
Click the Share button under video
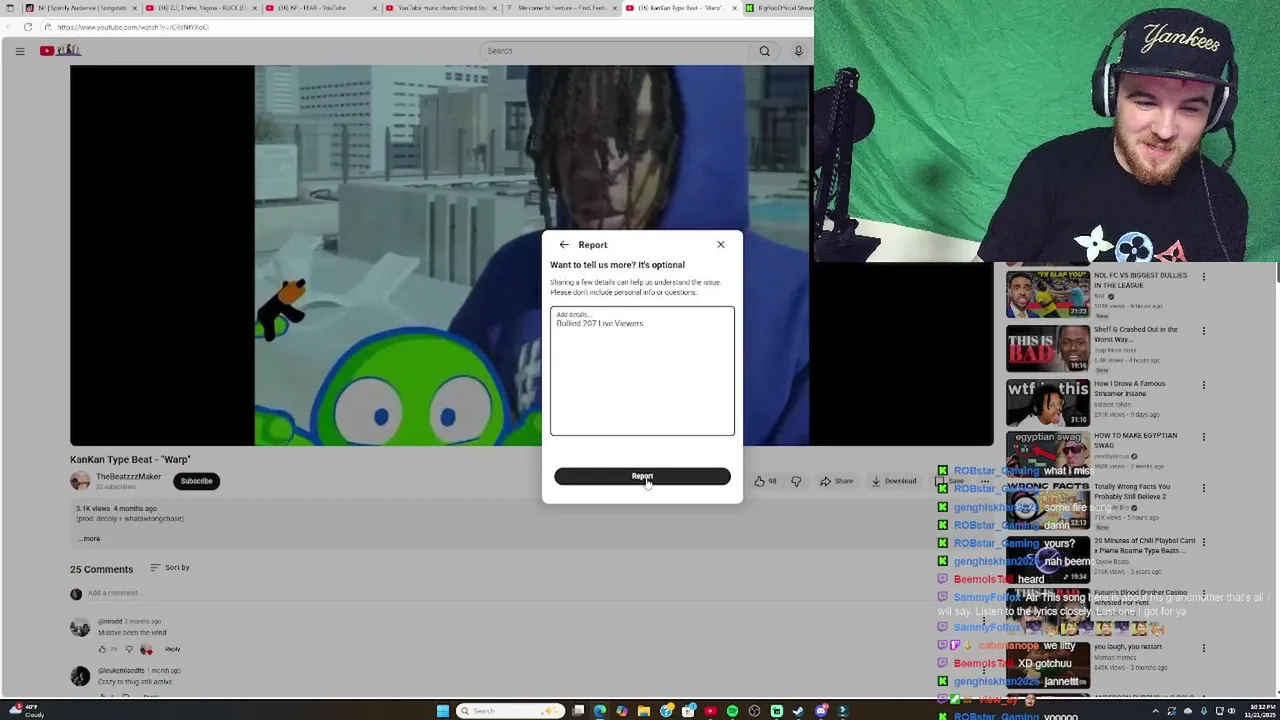click(836, 481)
